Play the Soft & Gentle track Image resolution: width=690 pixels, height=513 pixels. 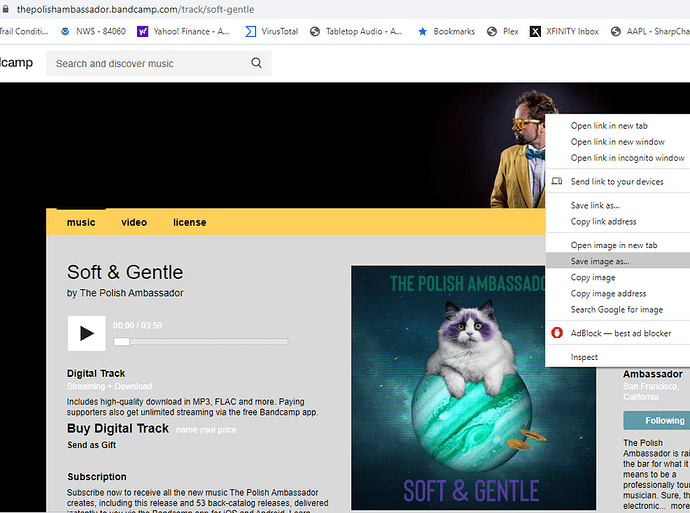point(87,333)
